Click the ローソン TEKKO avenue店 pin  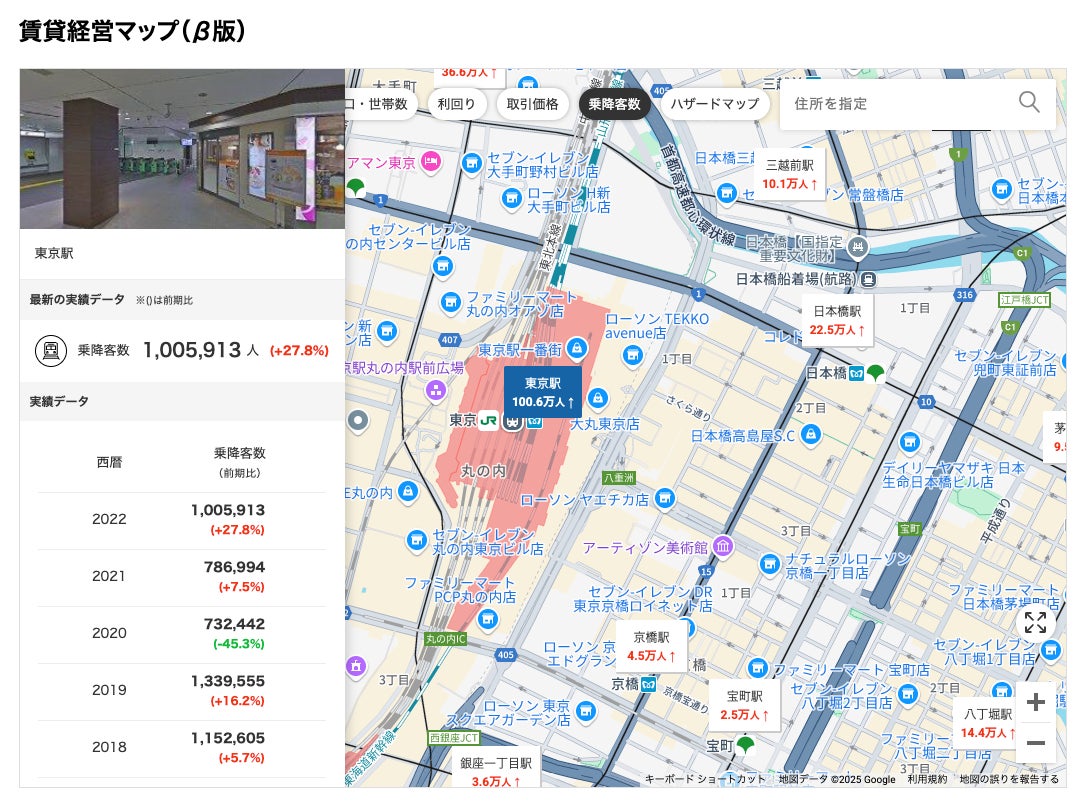(632, 356)
